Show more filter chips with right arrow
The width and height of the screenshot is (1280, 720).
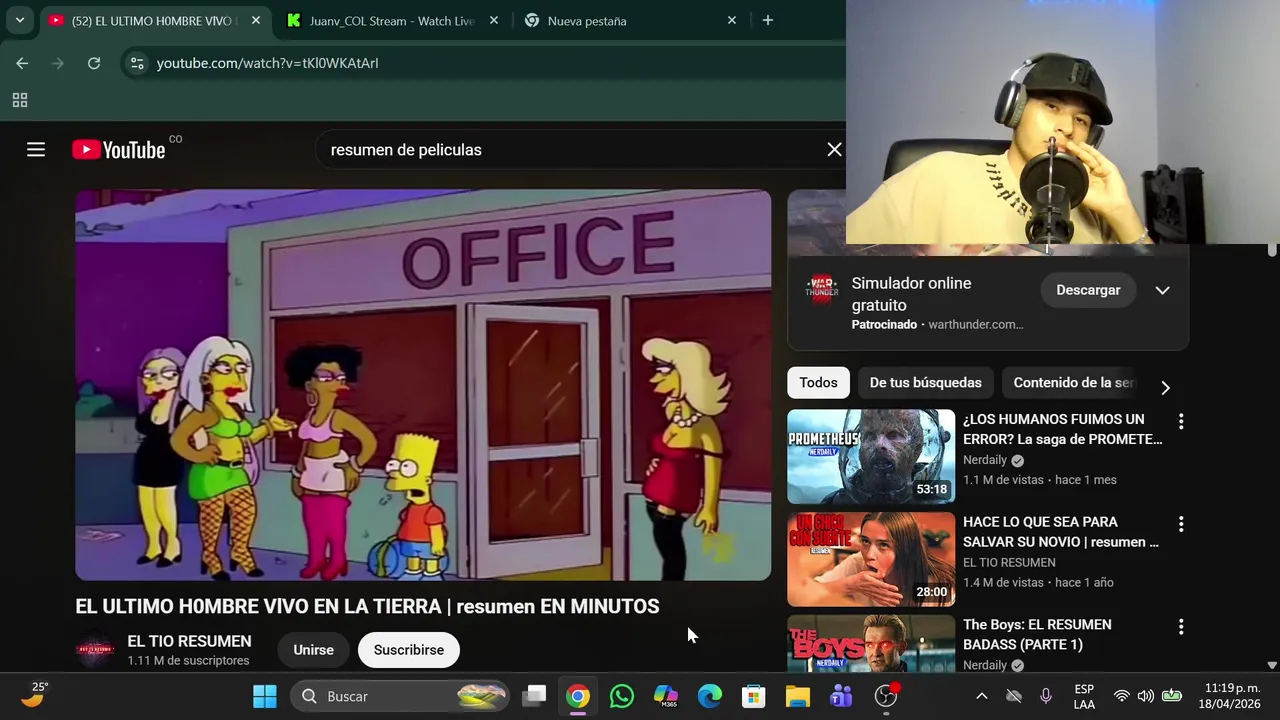(x=1165, y=387)
